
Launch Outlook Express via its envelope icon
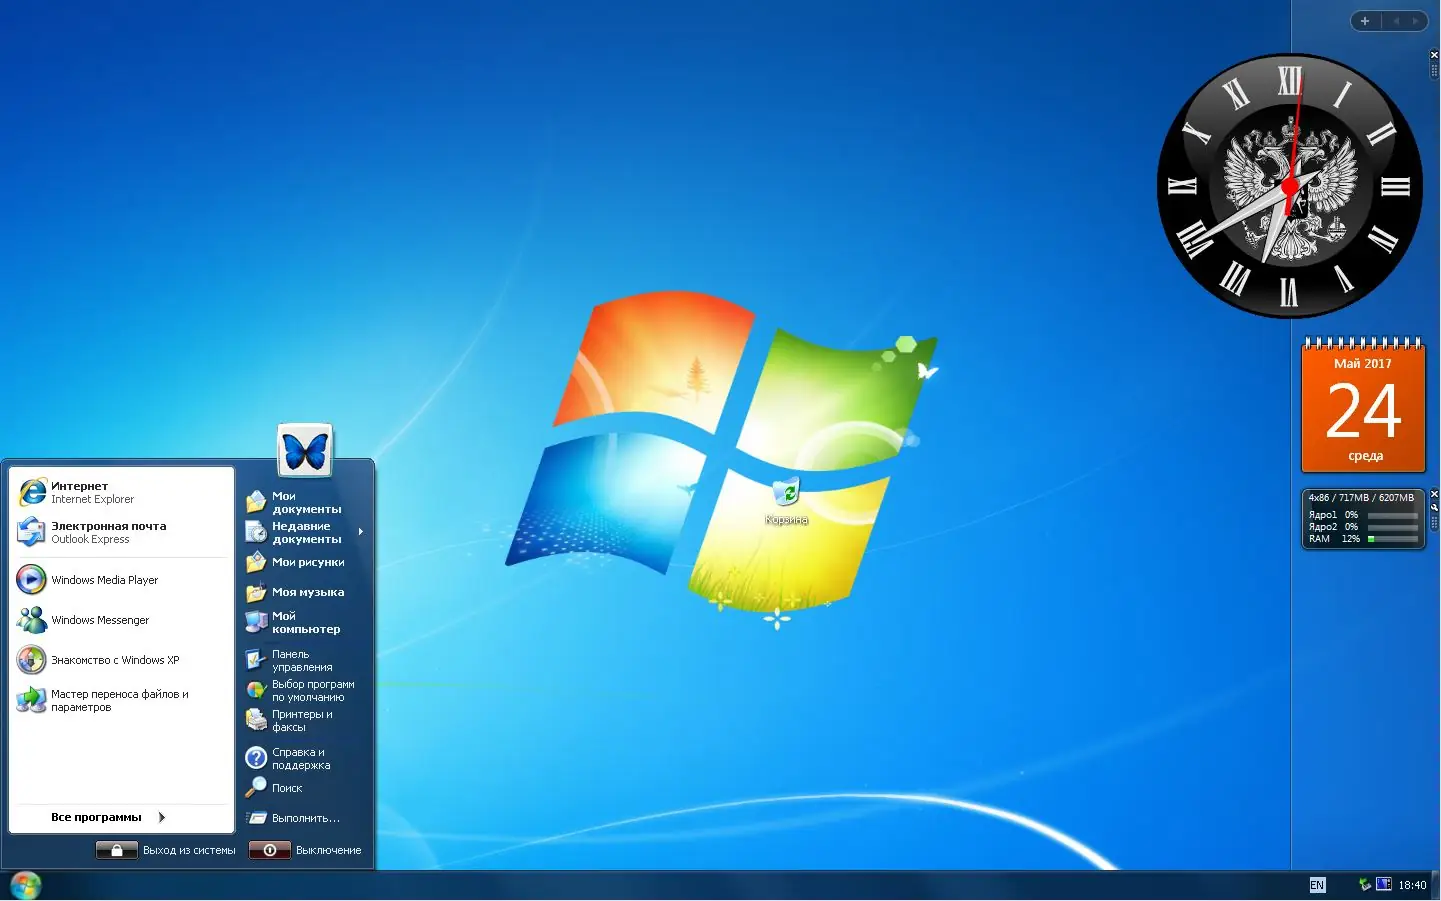click(32, 532)
